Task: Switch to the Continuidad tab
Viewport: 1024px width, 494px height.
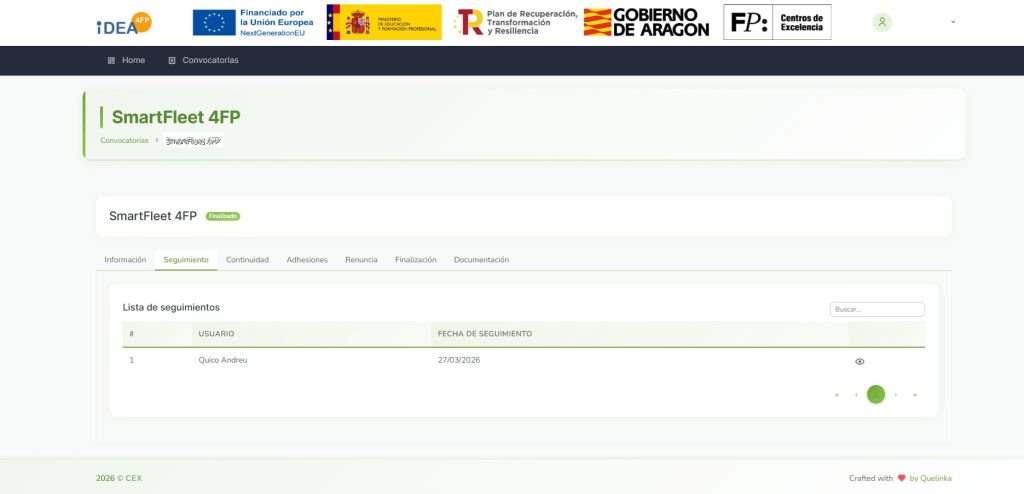Action: point(247,260)
